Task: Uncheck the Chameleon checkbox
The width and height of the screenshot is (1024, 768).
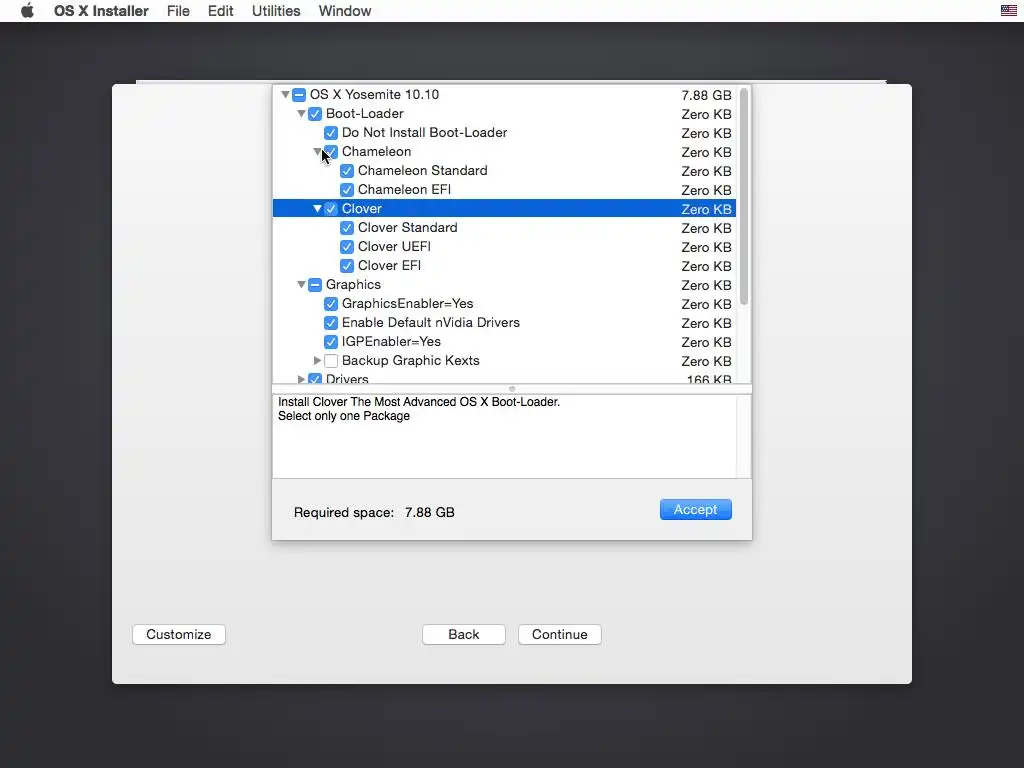Action: 331,152
